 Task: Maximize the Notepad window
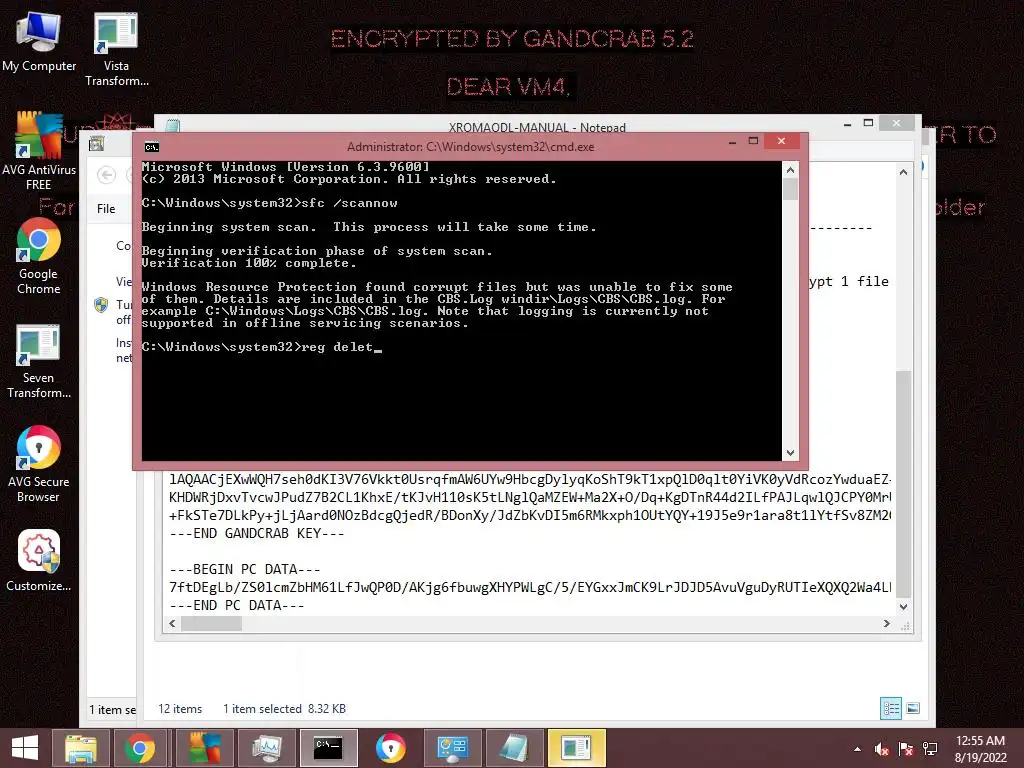pos(868,123)
